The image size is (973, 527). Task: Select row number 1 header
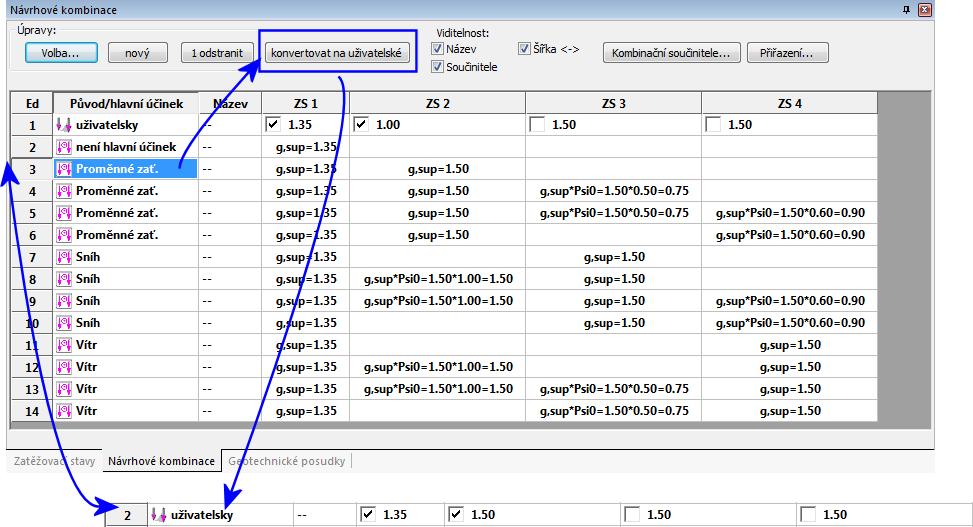pyautogui.click(x=32, y=125)
